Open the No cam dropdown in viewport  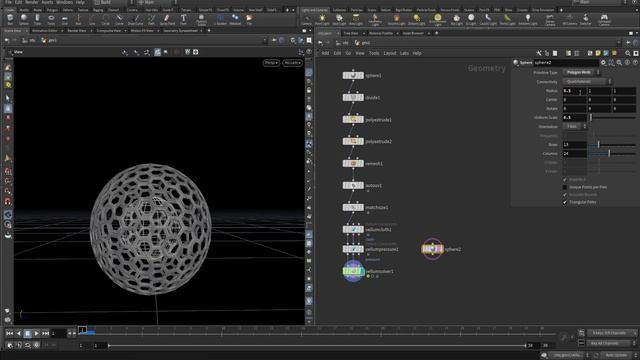[292, 63]
